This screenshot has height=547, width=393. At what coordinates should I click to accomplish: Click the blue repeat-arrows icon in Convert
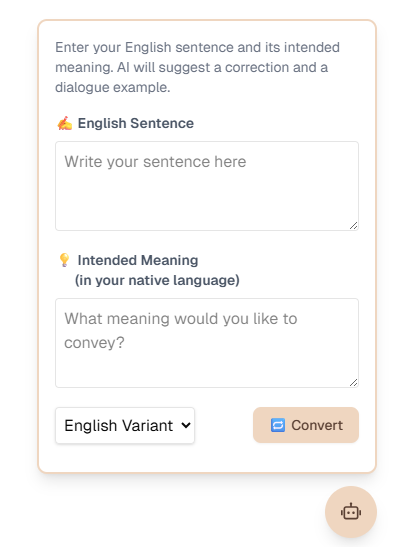click(x=278, y=425)
